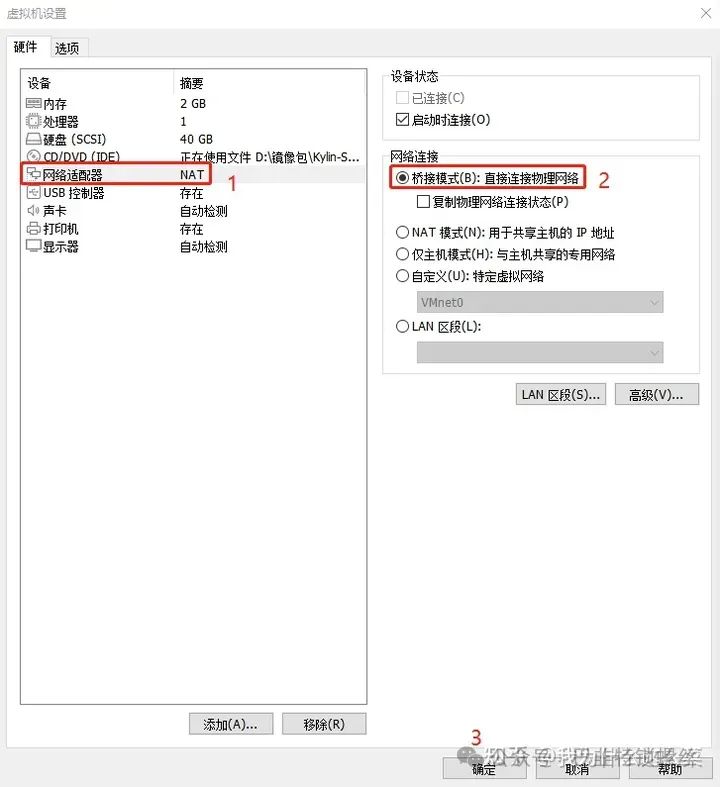Select the memory (内存) device icon
The height and width of the screenshot is (787, 720).
34,103
